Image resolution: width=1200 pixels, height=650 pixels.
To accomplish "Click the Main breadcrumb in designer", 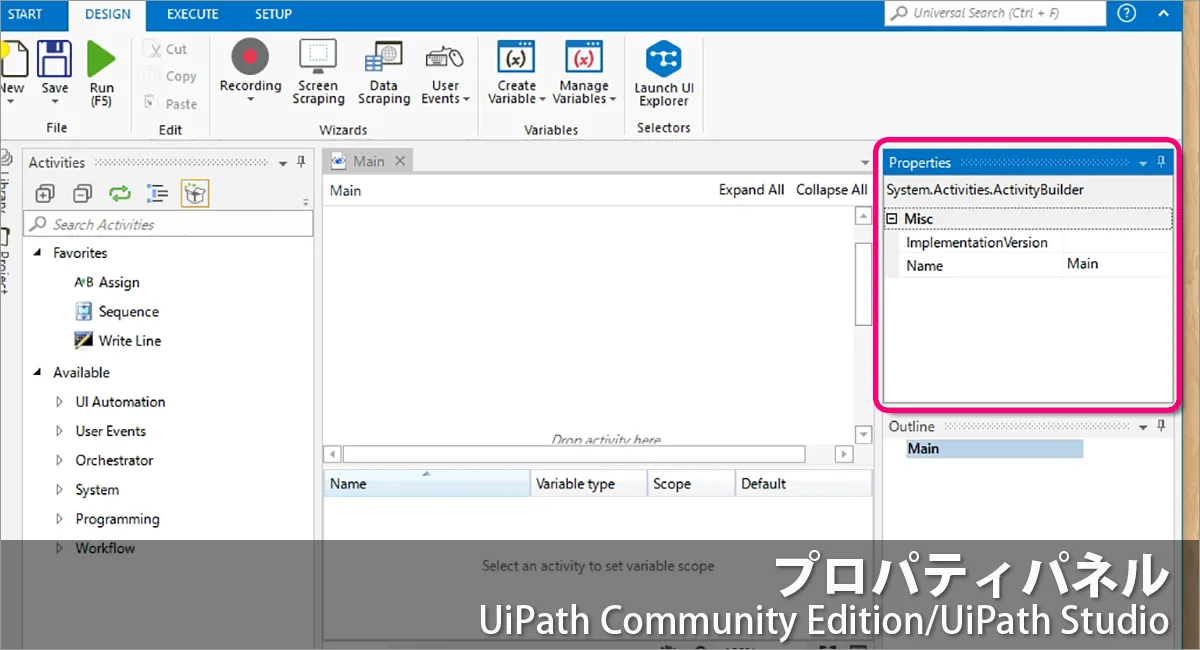I will pos(345,190).
